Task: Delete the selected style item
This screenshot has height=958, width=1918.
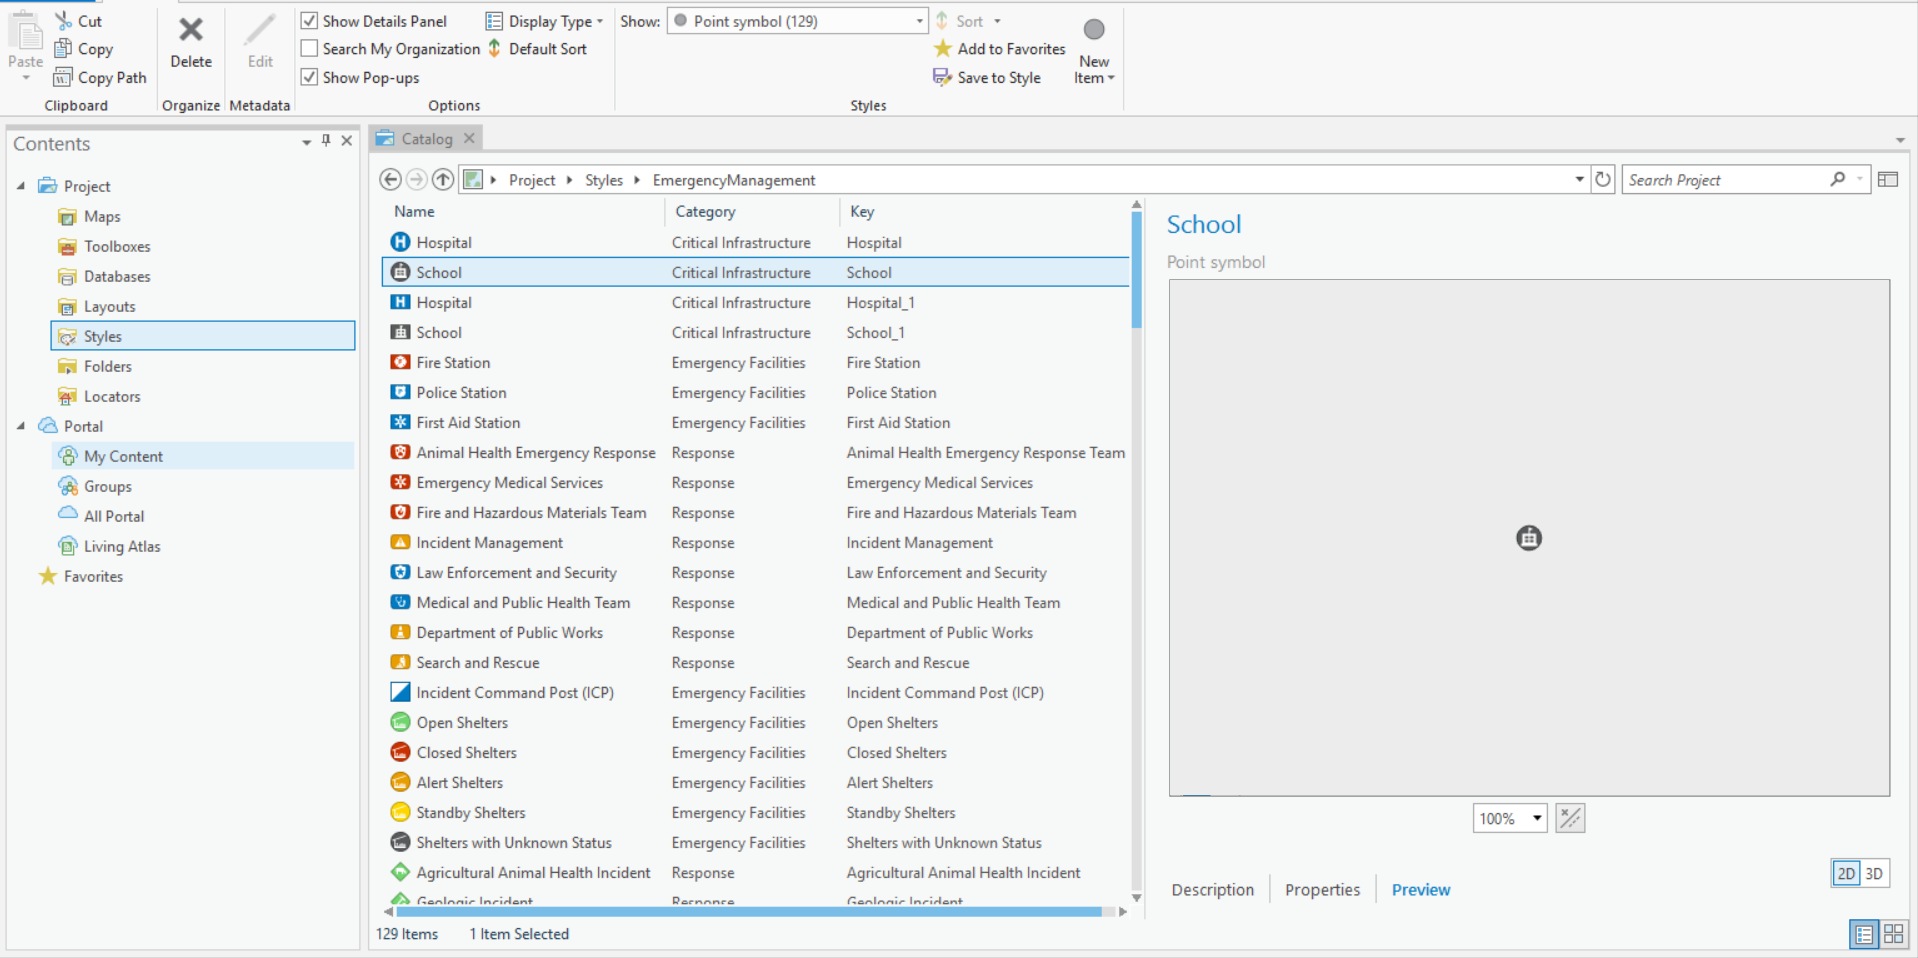Action: point(190,42)
